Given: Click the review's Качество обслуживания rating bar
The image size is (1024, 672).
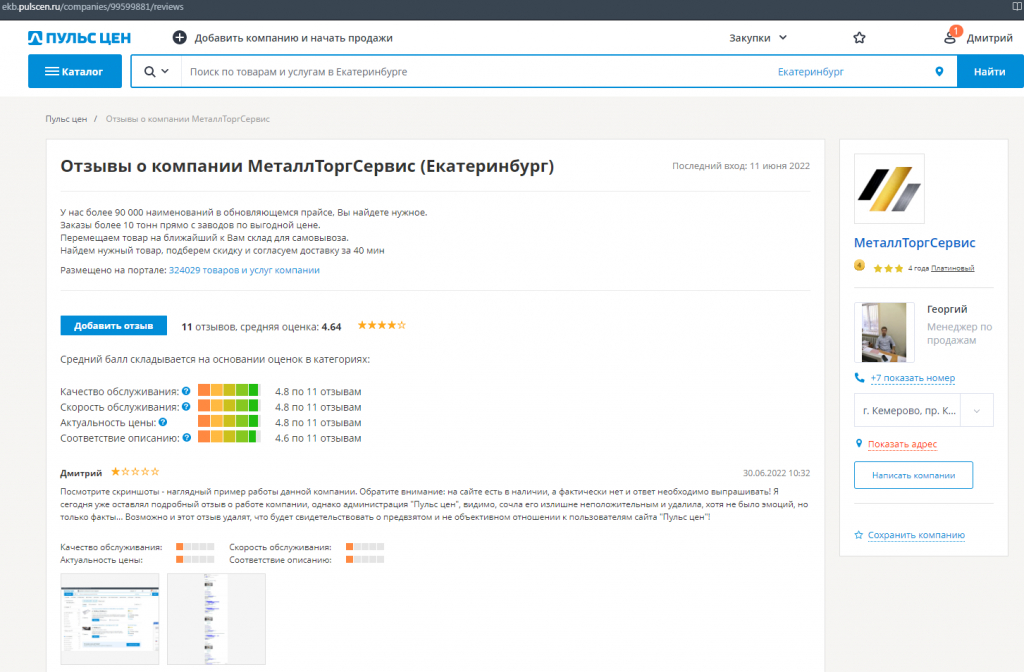Looking at the screenshot, I should [195, 547].
